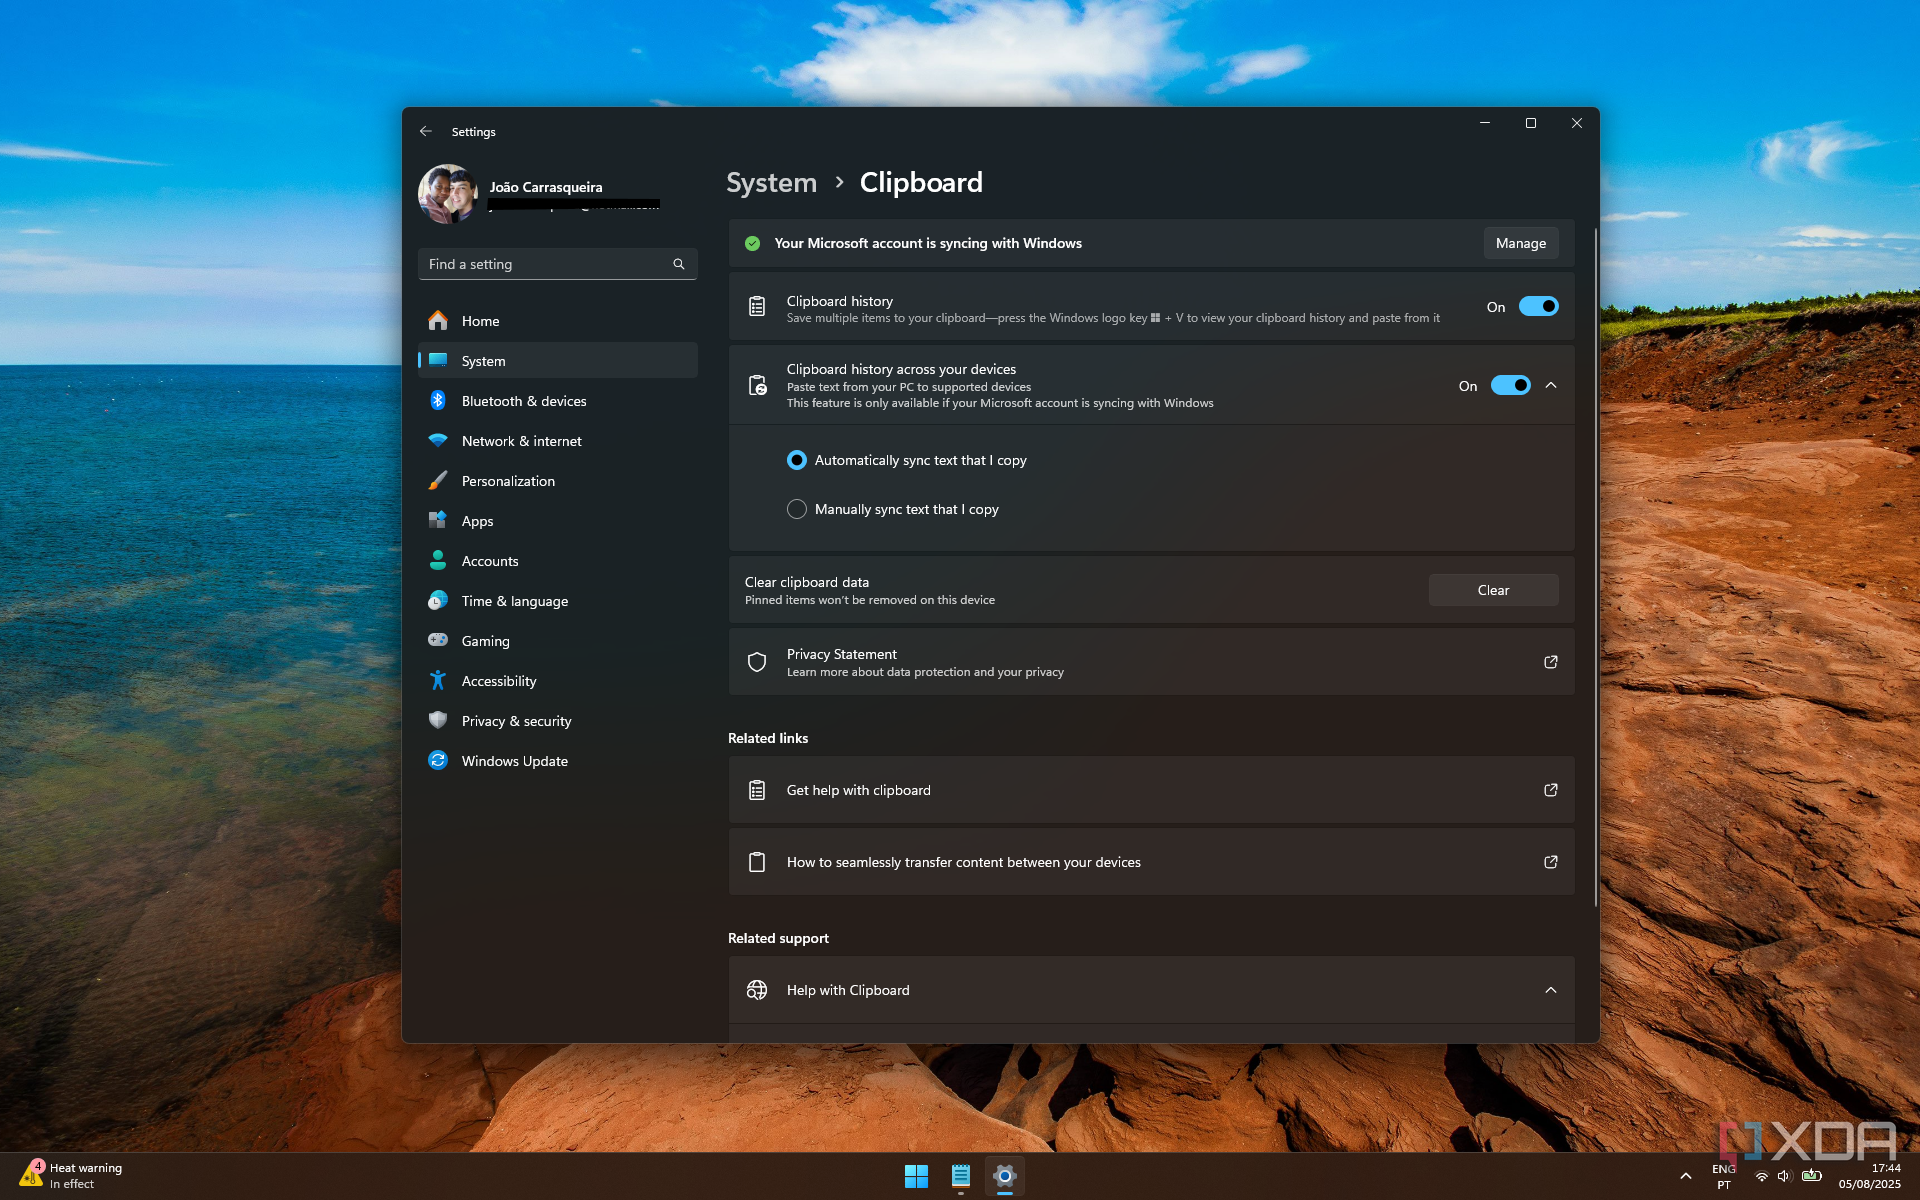
Task: Open the Notepad app on the taskbar
Action: click(961, 1176)
